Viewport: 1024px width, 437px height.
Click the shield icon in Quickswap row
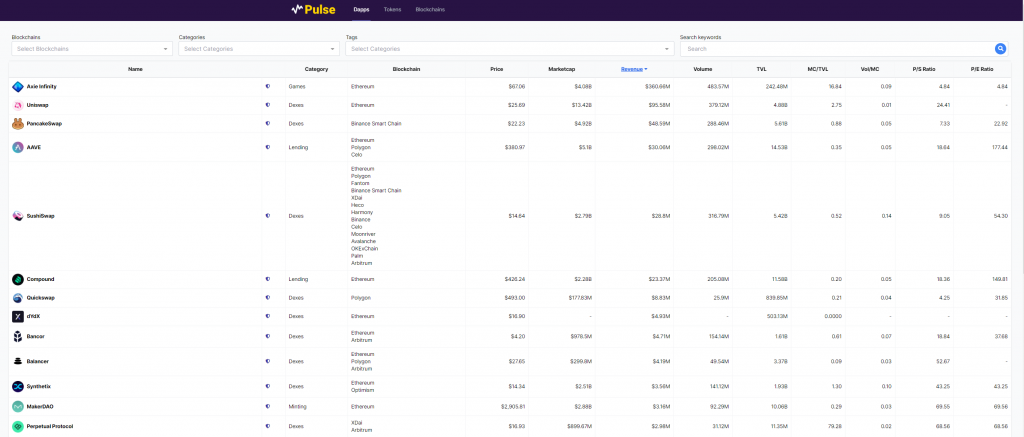click(x=268, y=297)
